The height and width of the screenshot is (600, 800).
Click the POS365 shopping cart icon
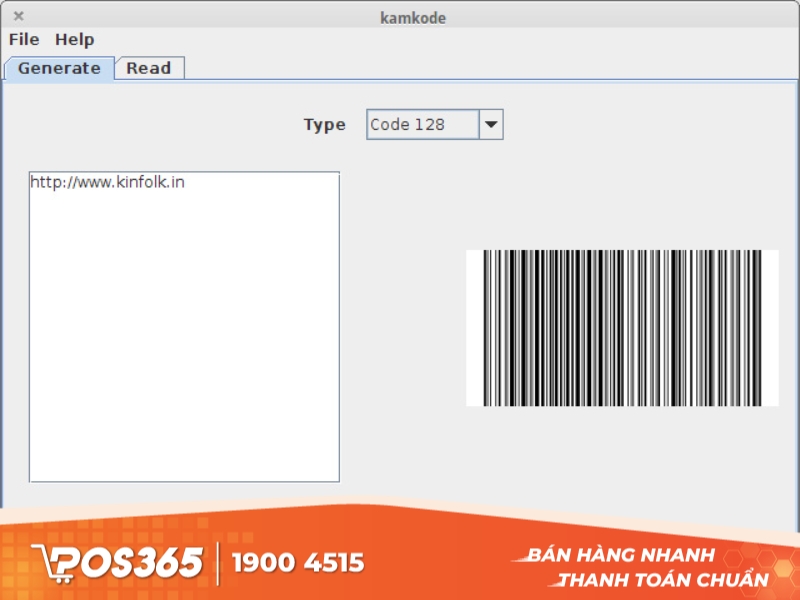(51, 562)
